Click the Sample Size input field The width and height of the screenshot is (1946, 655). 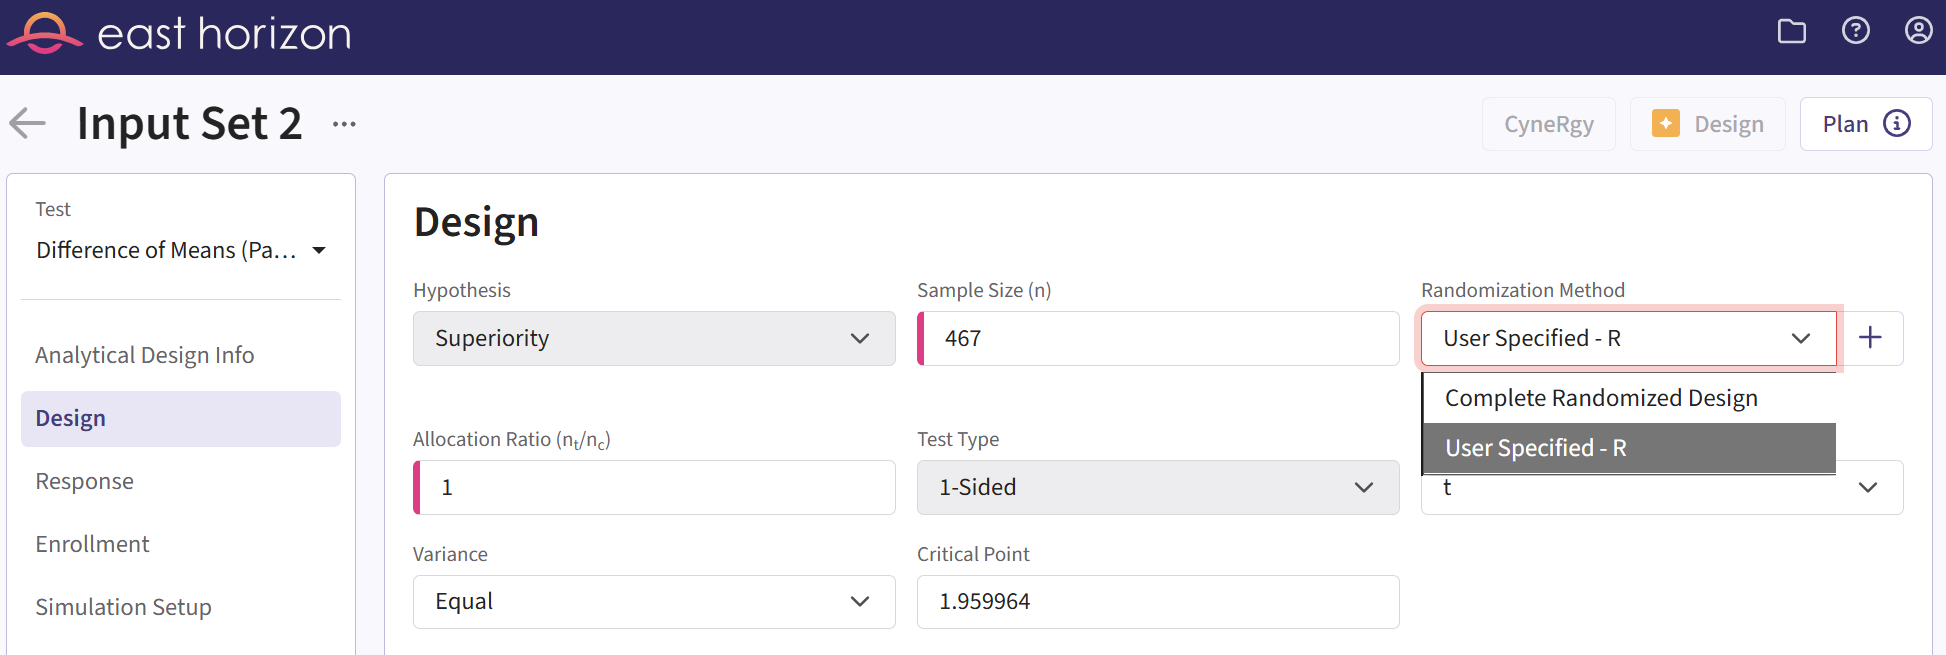pos(1160,338)
